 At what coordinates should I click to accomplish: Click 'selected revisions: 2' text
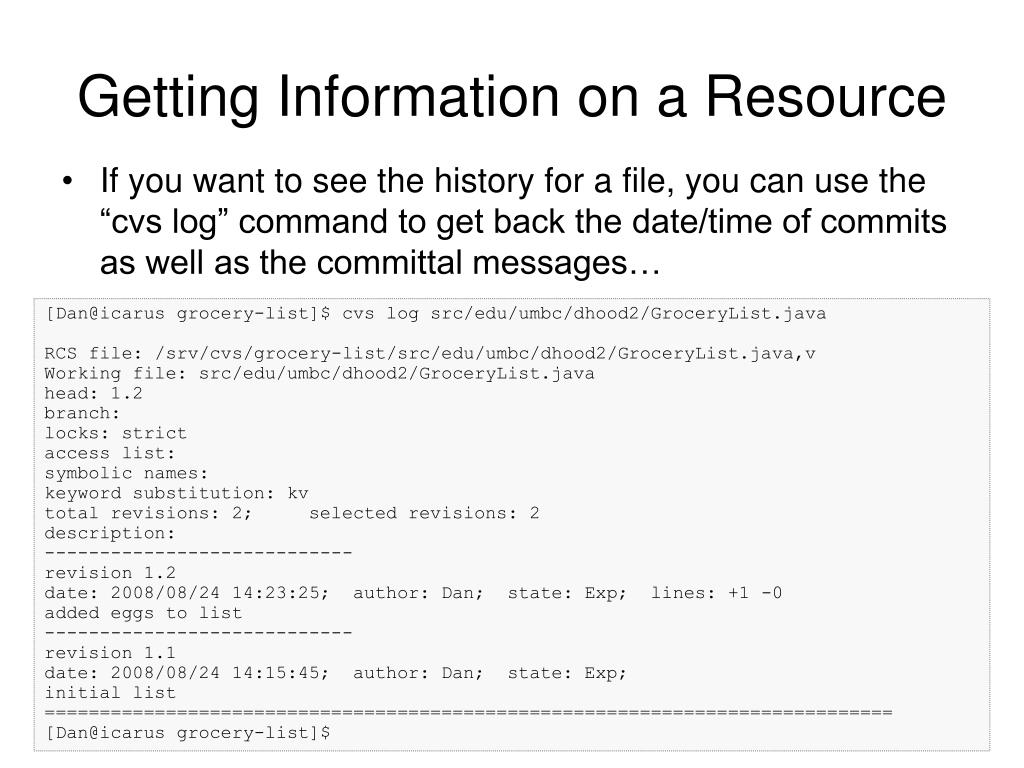(x=424, y=514)
